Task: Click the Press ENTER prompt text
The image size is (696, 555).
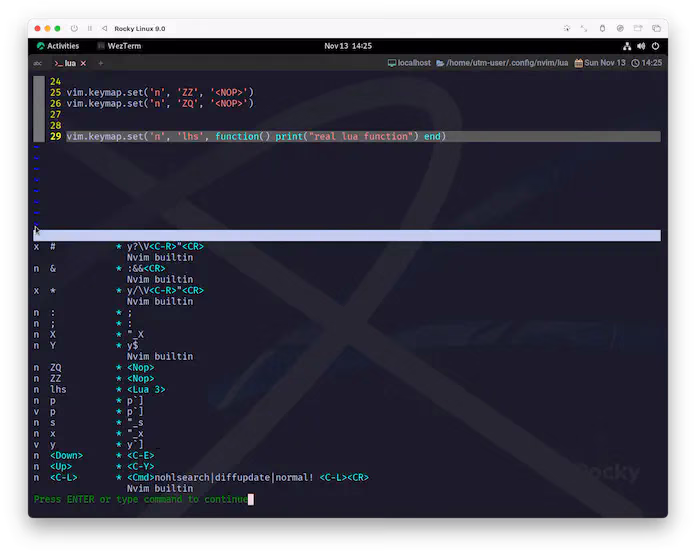Action: pyautogui.click(x=141, y=500)
